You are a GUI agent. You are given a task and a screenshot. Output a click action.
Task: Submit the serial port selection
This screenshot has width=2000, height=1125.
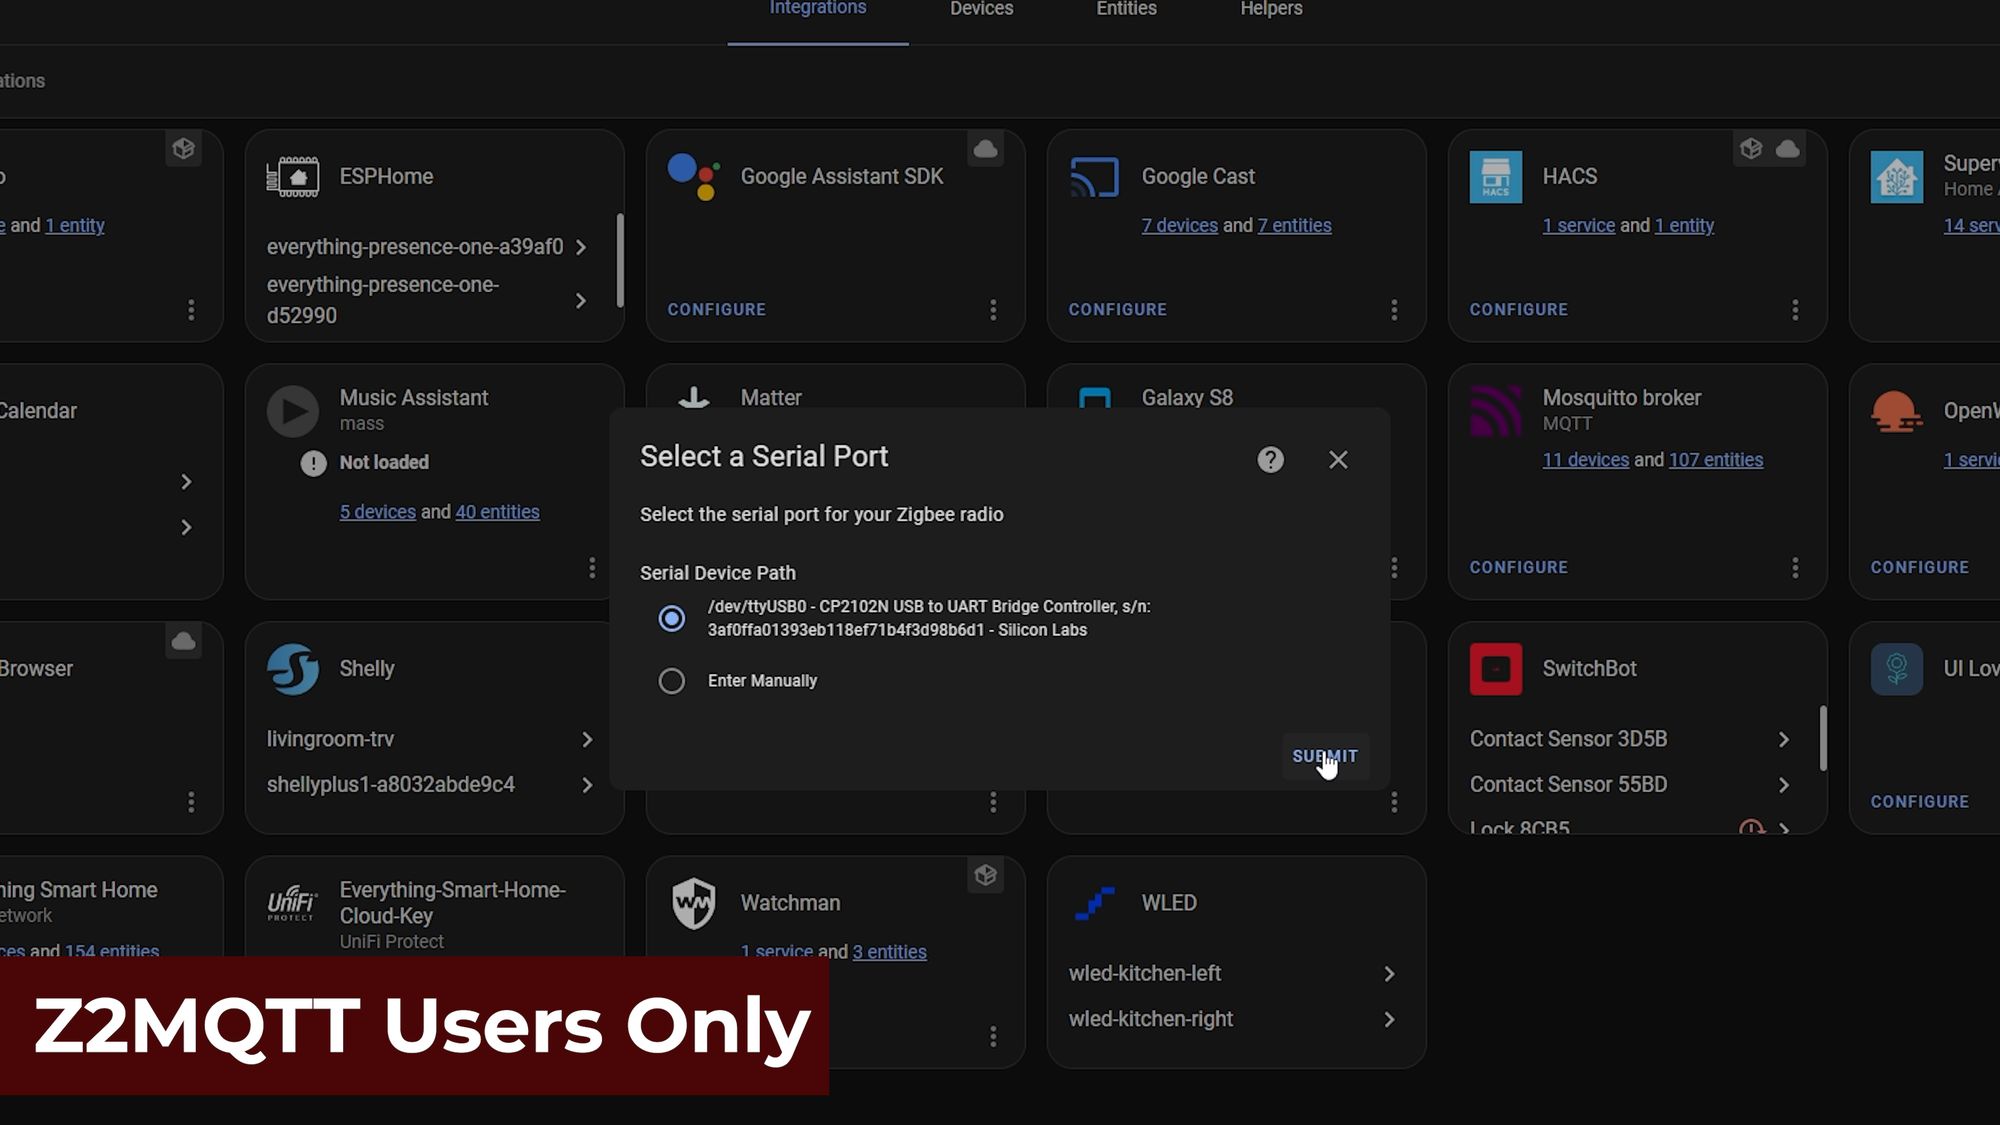1324,755
